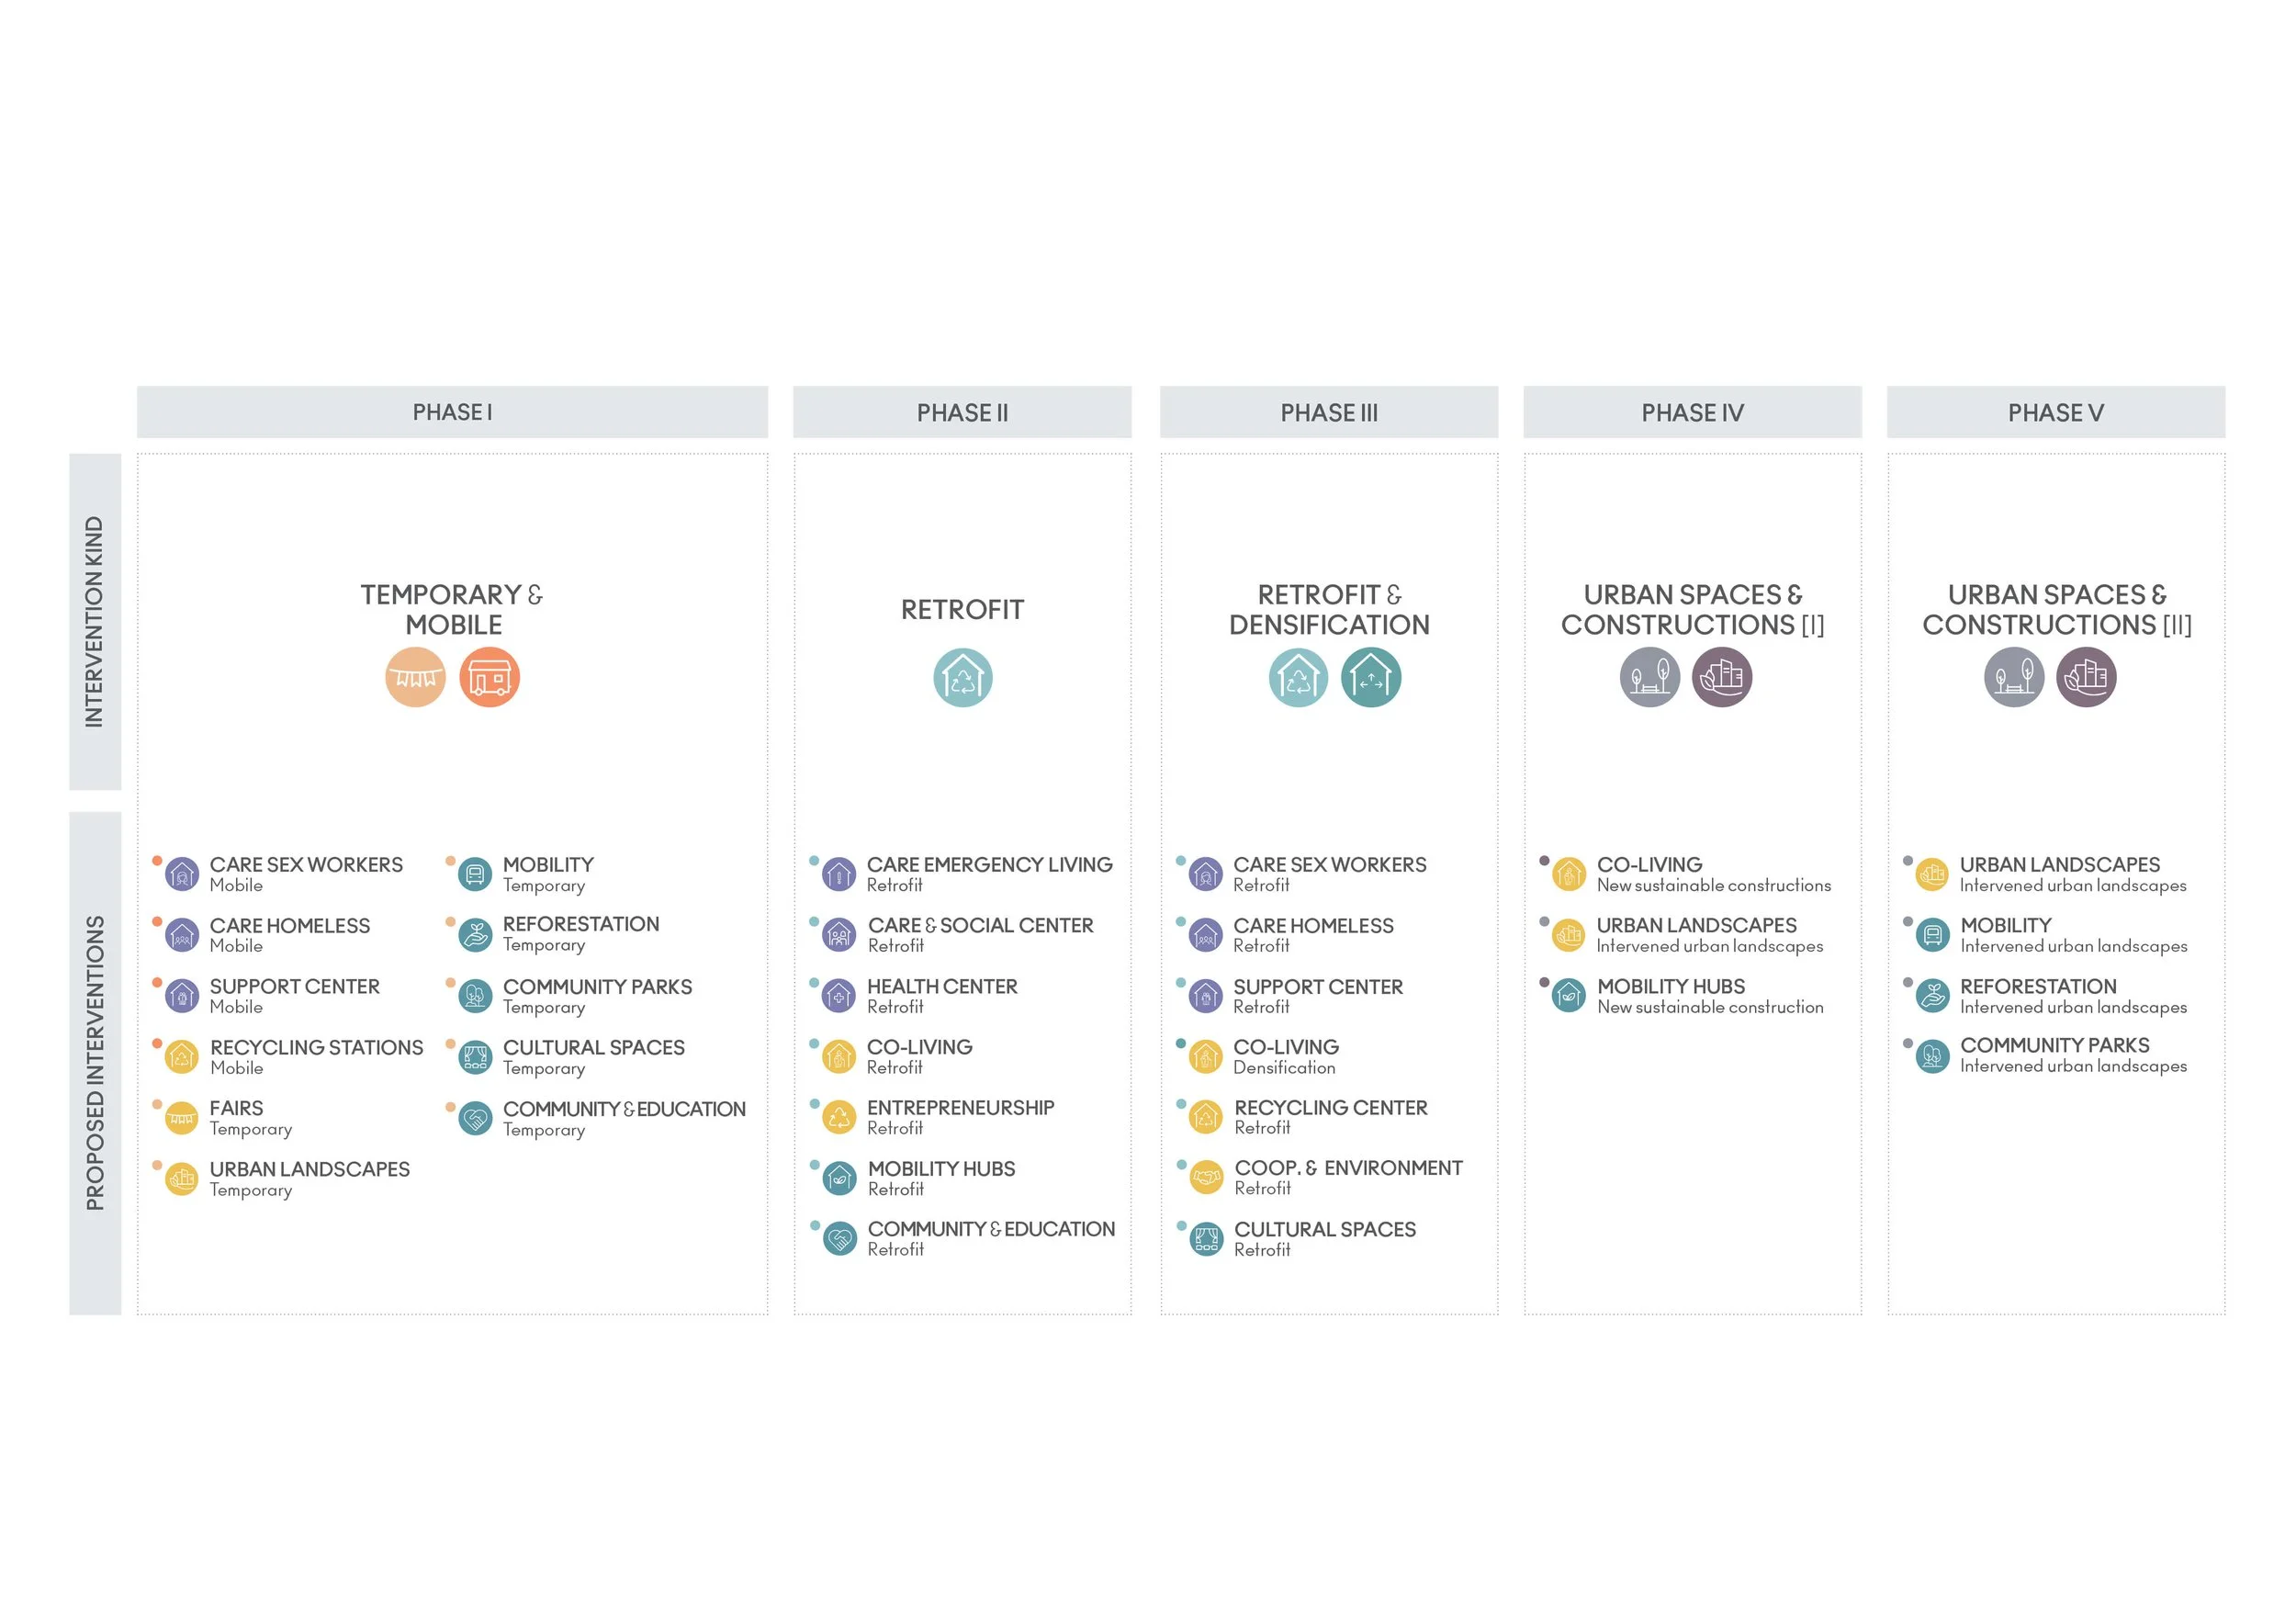Click the PROPOSED INTERVENTIONS side label
This screenshot has height=1624, width=2296.
pos(95,1063)
